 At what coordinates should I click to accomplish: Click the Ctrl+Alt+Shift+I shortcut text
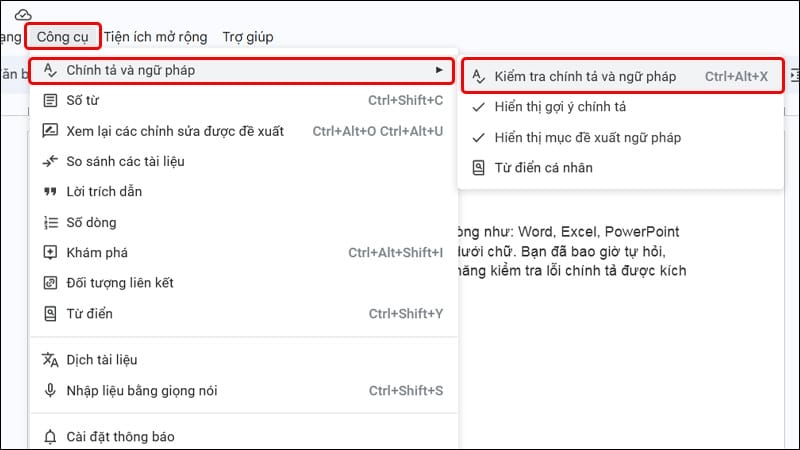[395, 253]
